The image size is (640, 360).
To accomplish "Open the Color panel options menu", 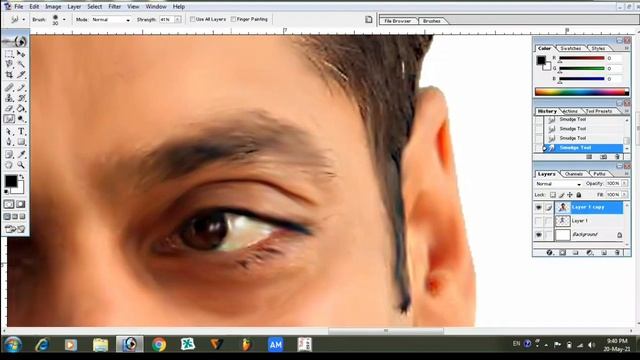I will tap(627, 48).
